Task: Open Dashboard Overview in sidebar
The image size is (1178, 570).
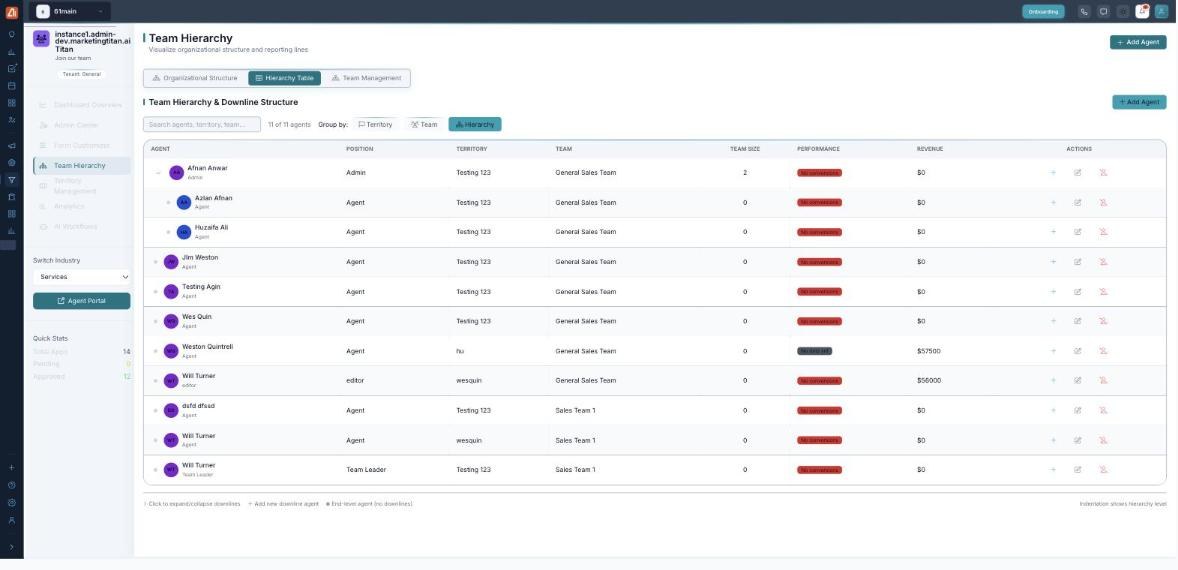Action: click(x=81, y=105)
